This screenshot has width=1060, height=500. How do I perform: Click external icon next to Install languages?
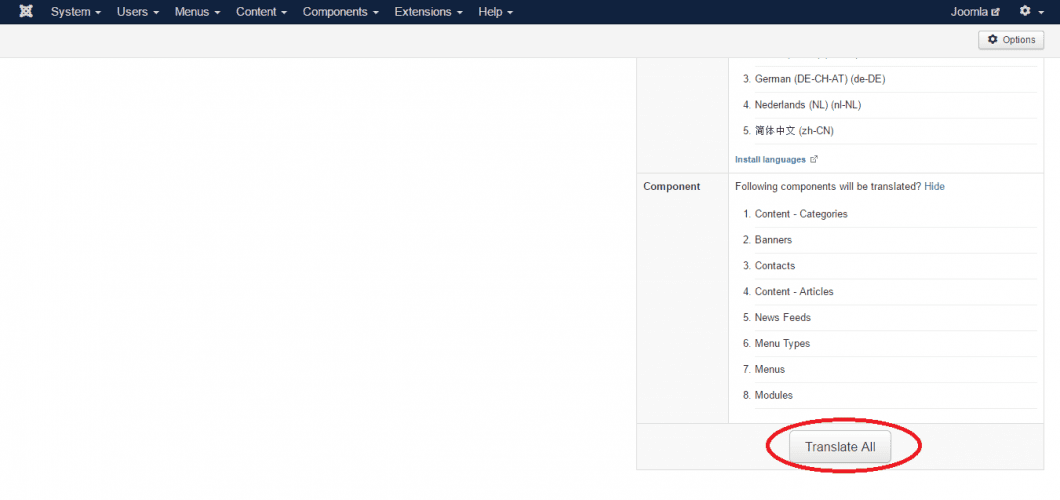[813, 159]
